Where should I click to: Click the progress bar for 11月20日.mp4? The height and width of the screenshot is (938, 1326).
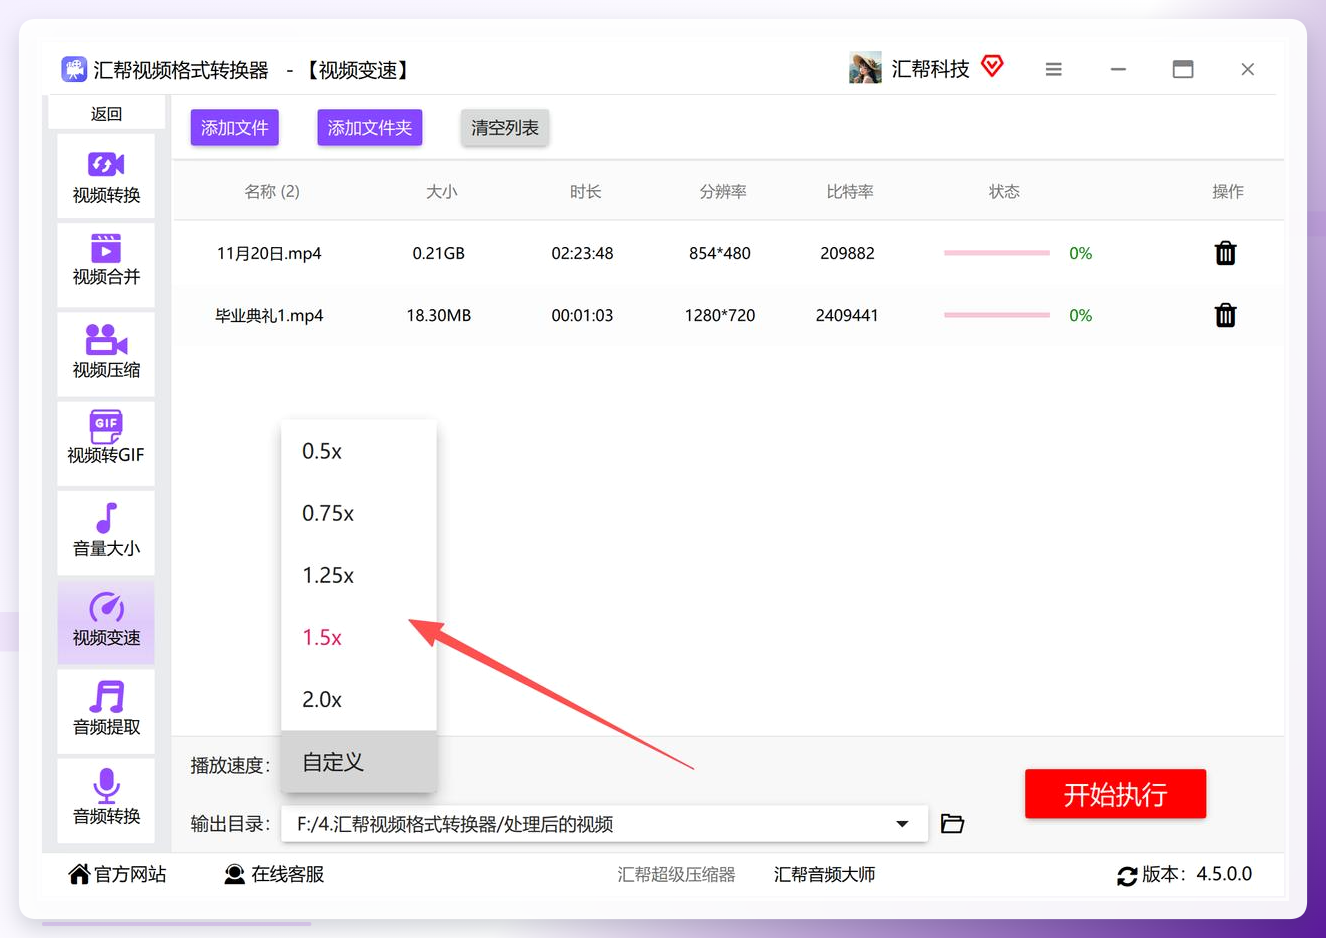[997, 253]
